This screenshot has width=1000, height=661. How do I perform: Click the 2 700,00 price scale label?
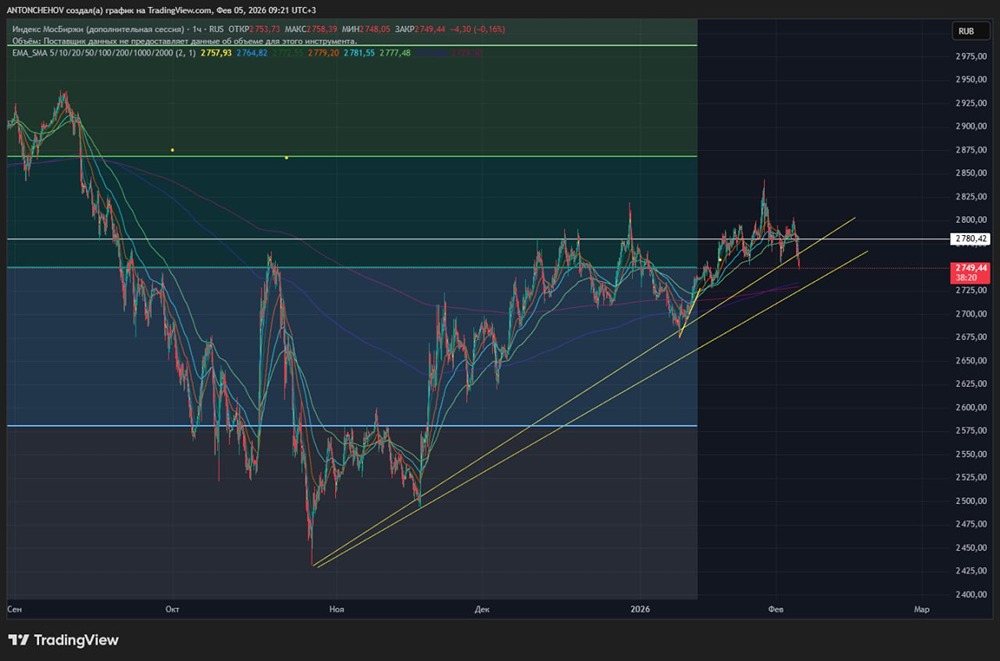pyautogui.click(x=971, y=314)
